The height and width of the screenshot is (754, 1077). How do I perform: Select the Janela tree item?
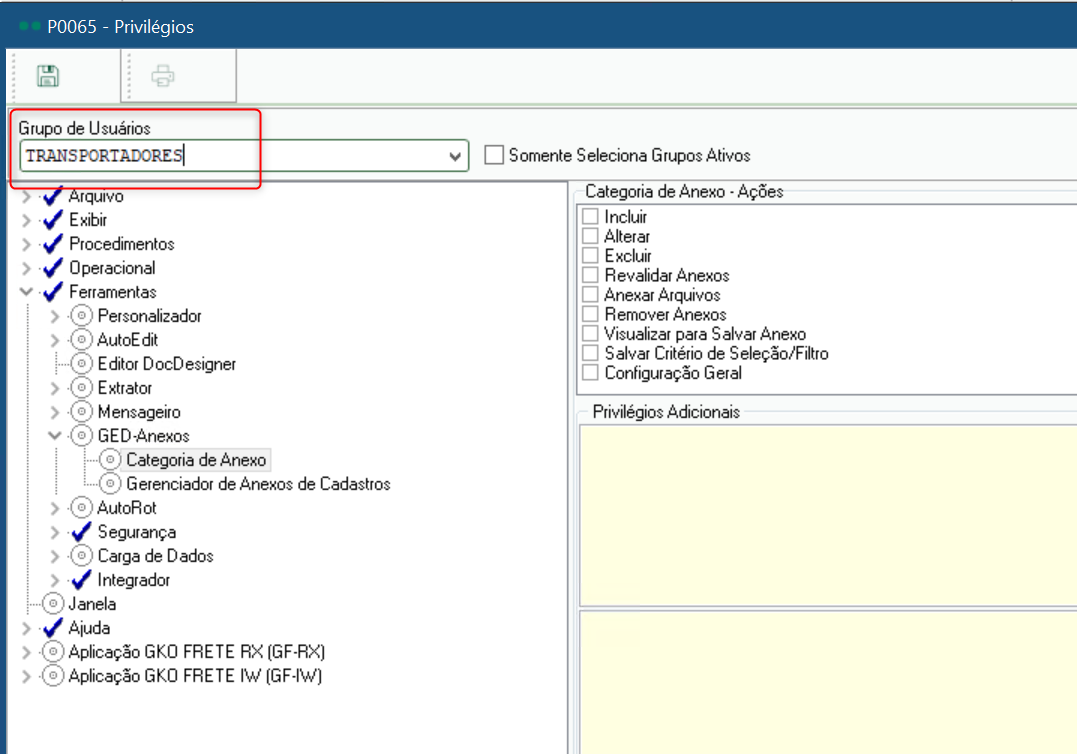tap(92, 604)
